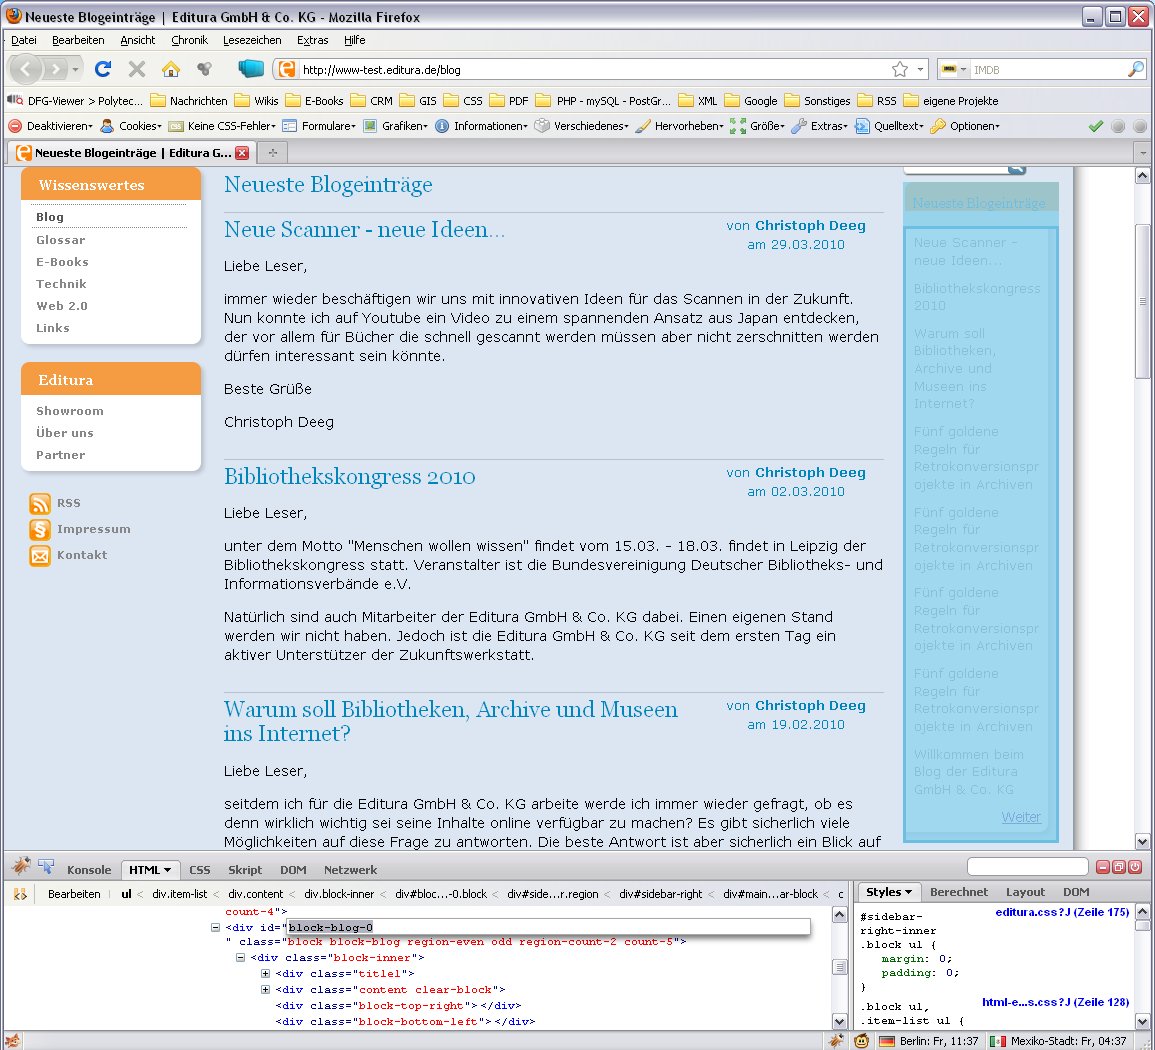Click the Firebug bug icon in DevTools panel

point(21,867)
